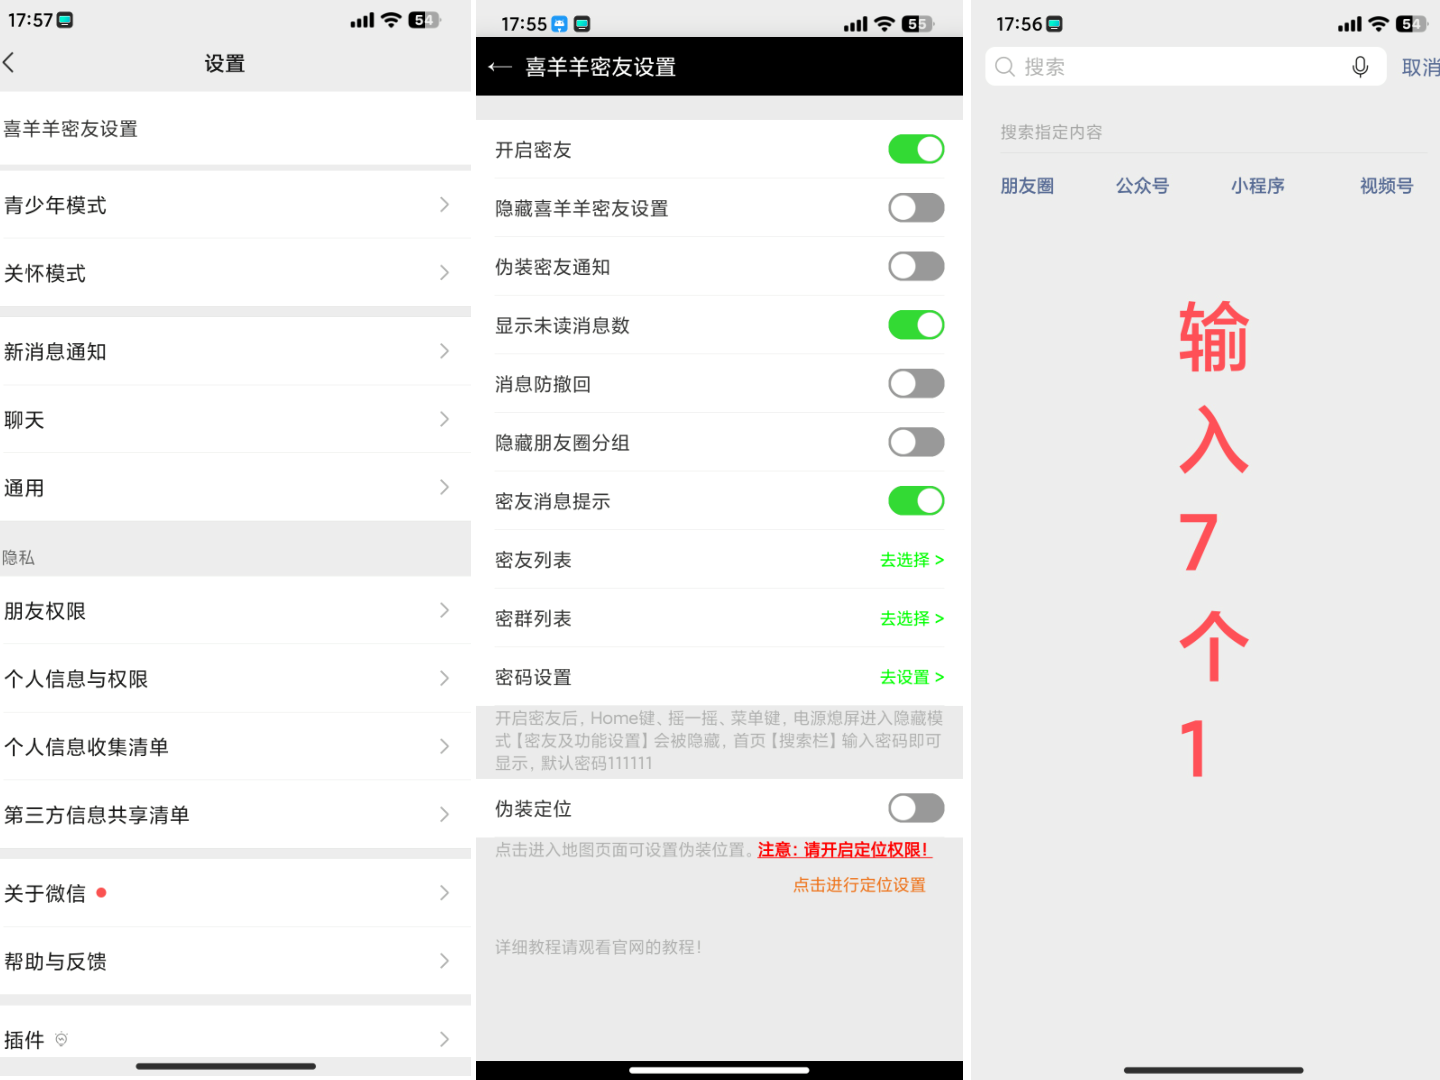Open 关怀模式 via its chevron
1440x1080 pixels.
(x=445, y=273)
